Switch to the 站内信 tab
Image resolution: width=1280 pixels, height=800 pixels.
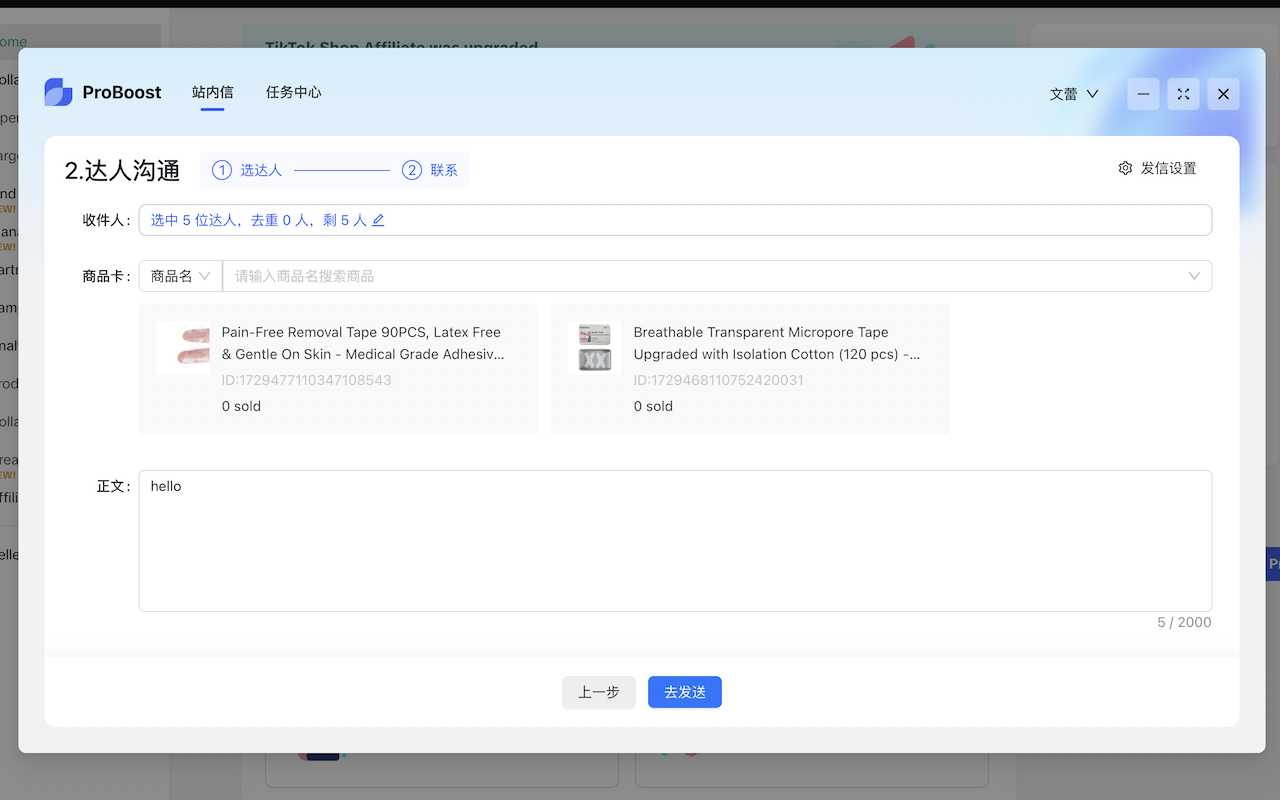(212, 91)
